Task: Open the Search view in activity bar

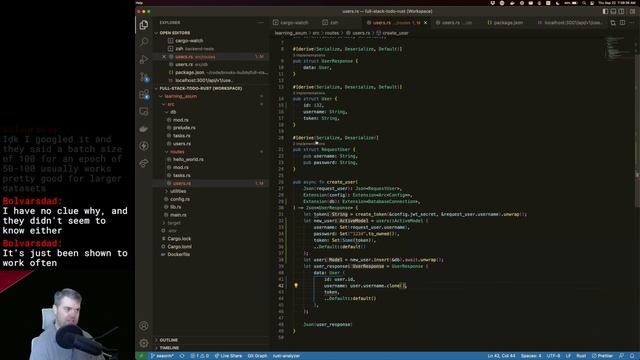Action: point(144,42)
